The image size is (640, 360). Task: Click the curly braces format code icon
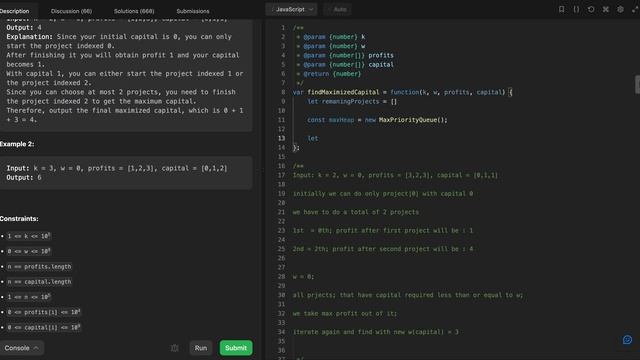(576, 9)
